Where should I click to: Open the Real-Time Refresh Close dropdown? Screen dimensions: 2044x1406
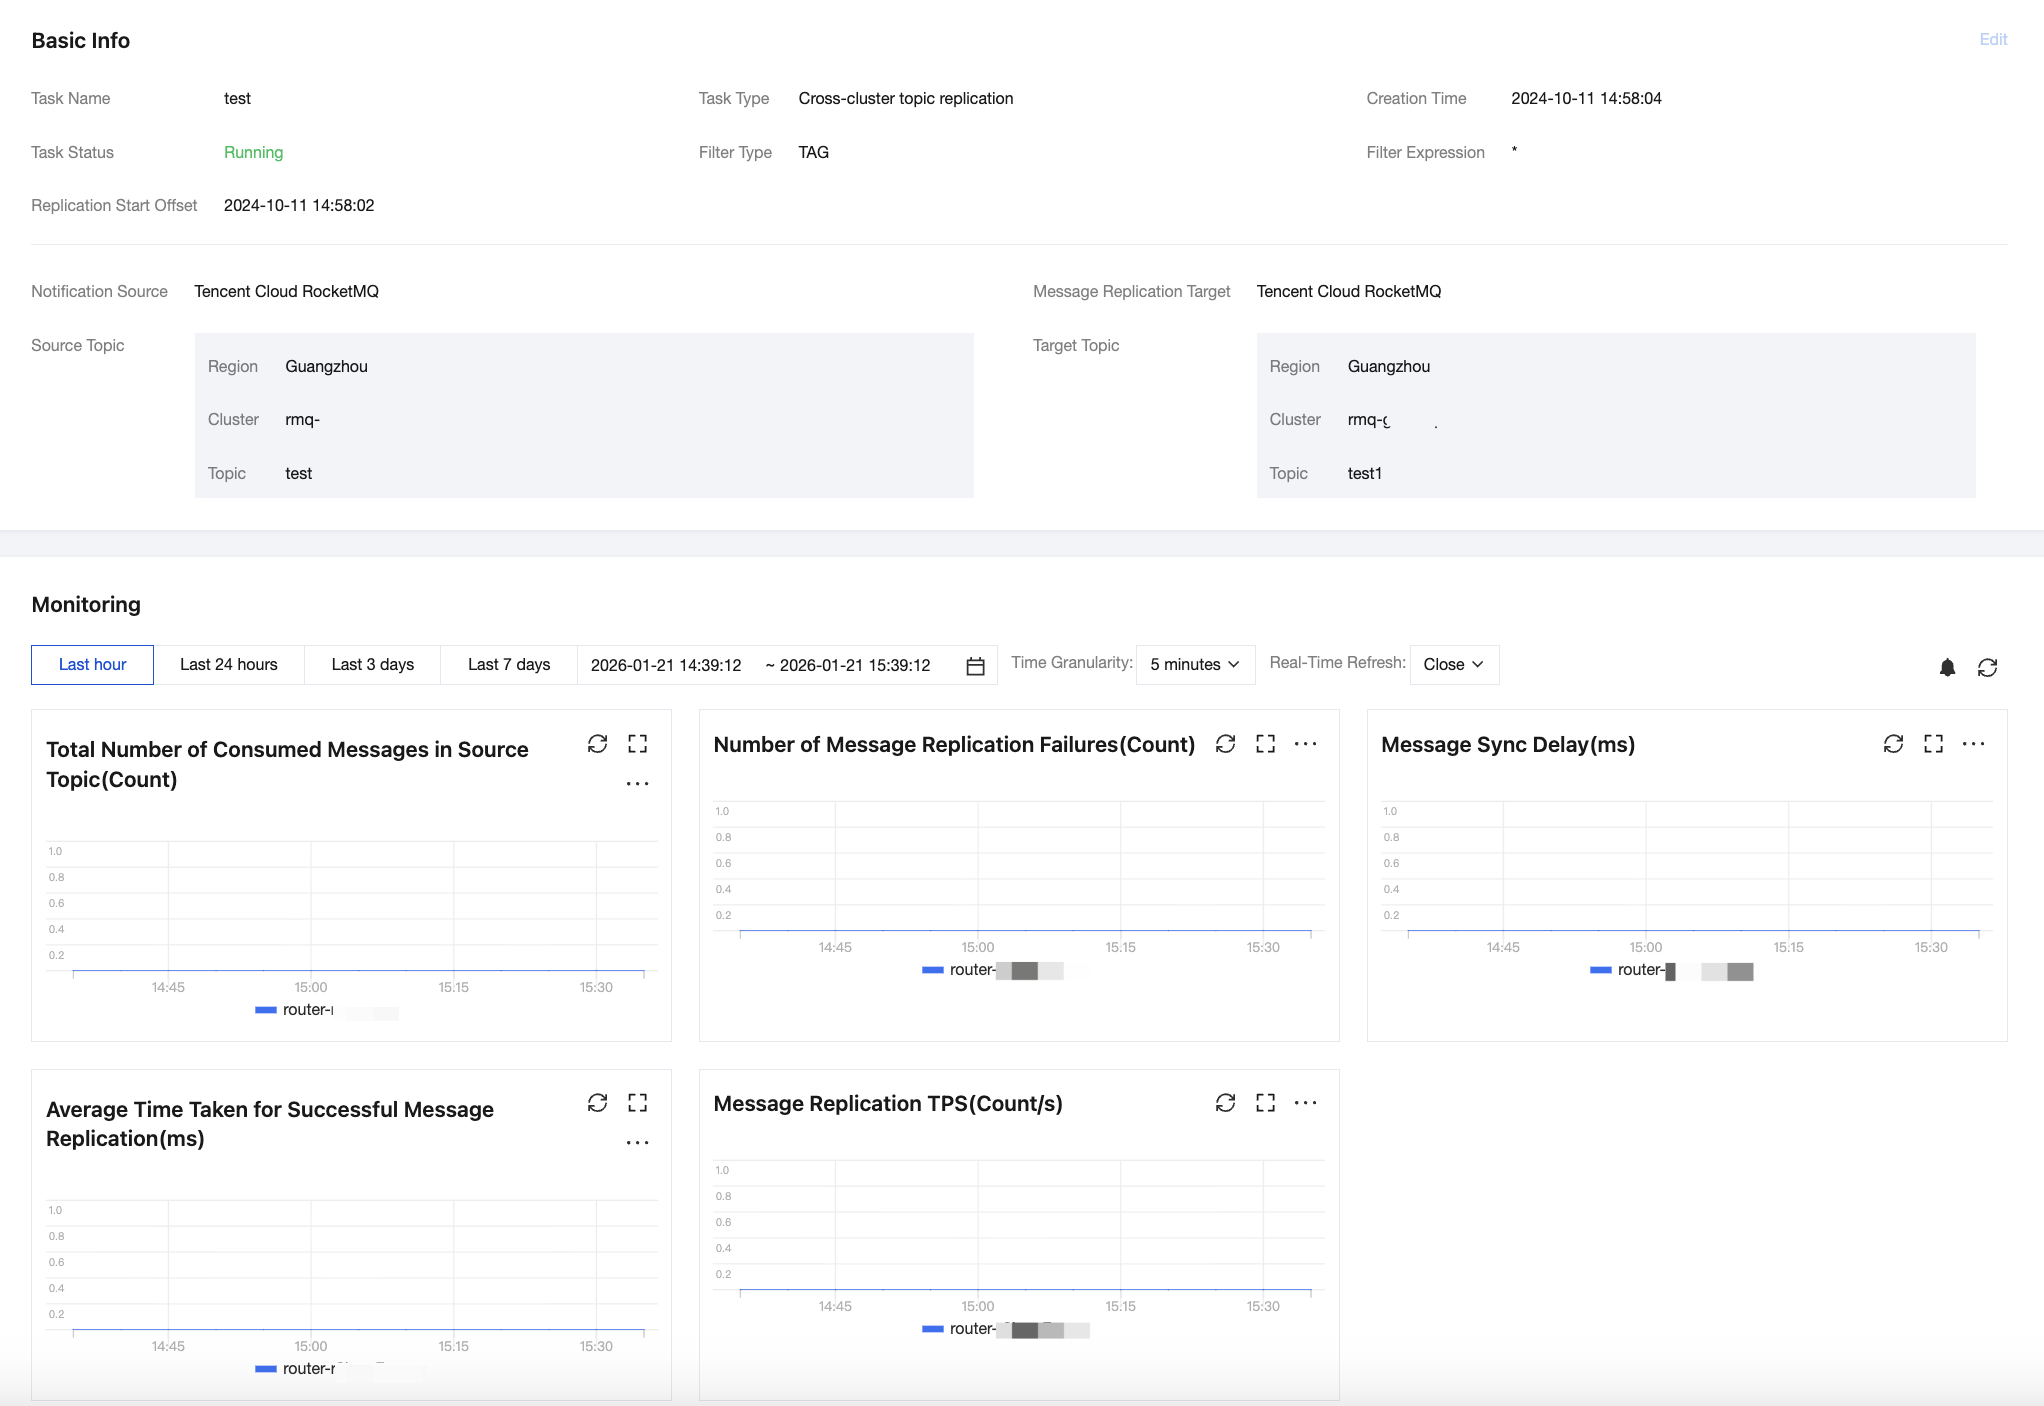pos(1453,665)
